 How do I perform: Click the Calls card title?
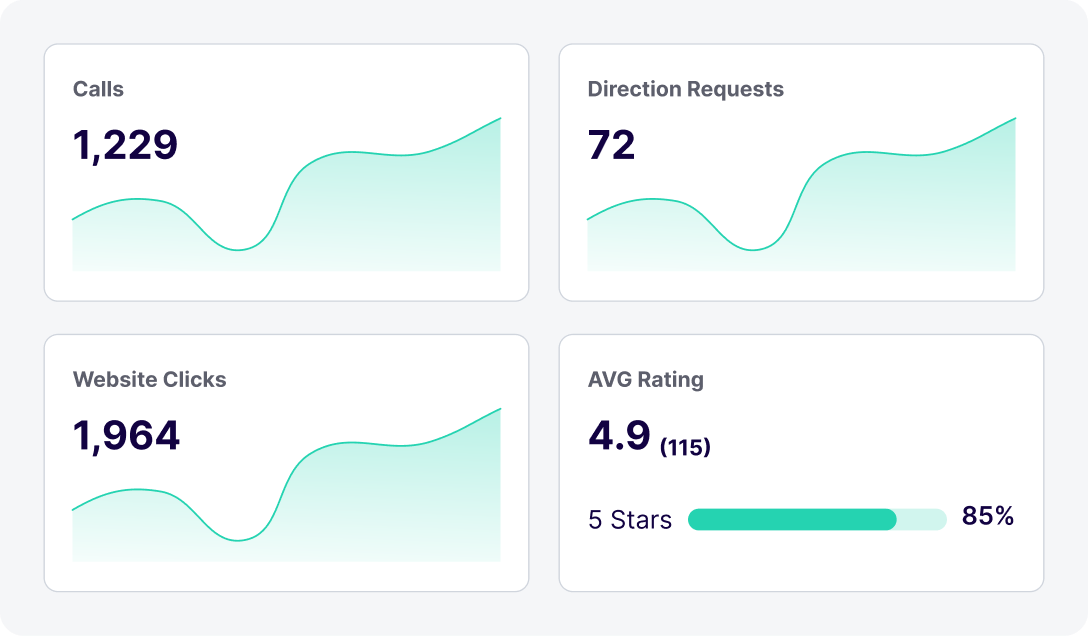click(x=98, y=89)
